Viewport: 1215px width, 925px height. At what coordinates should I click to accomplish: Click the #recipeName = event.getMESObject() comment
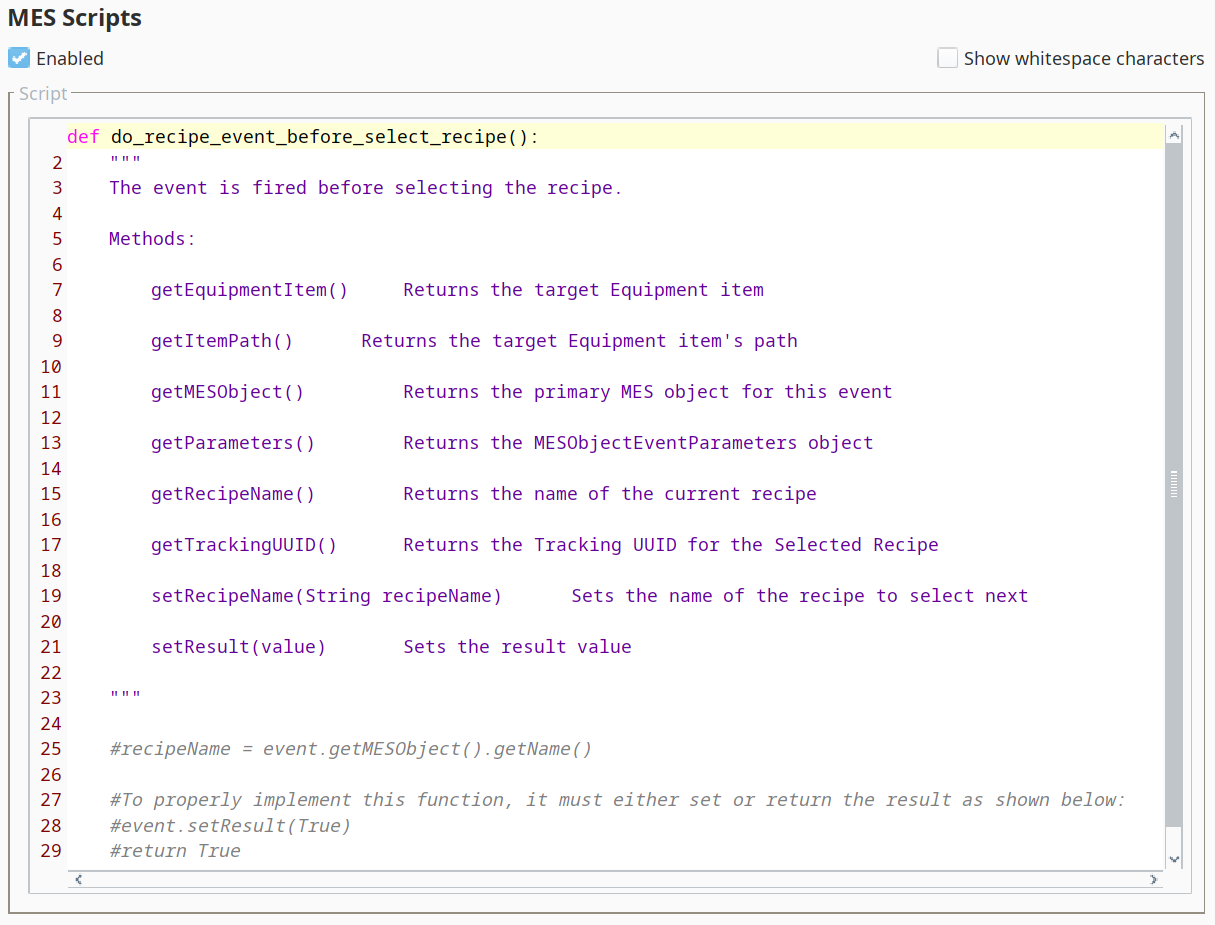(x=350, y=749)
